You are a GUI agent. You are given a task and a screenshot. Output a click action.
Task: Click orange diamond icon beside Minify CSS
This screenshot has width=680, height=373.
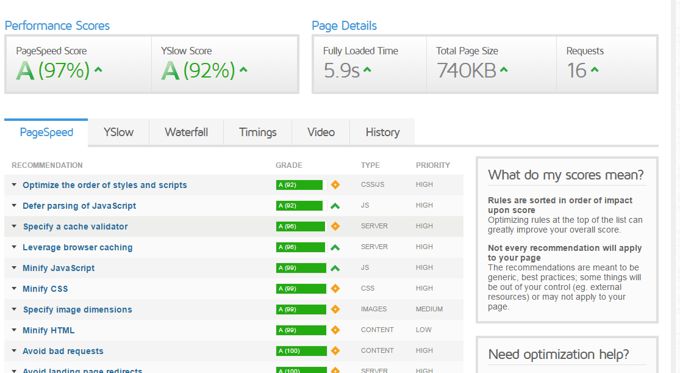point(335,288)
